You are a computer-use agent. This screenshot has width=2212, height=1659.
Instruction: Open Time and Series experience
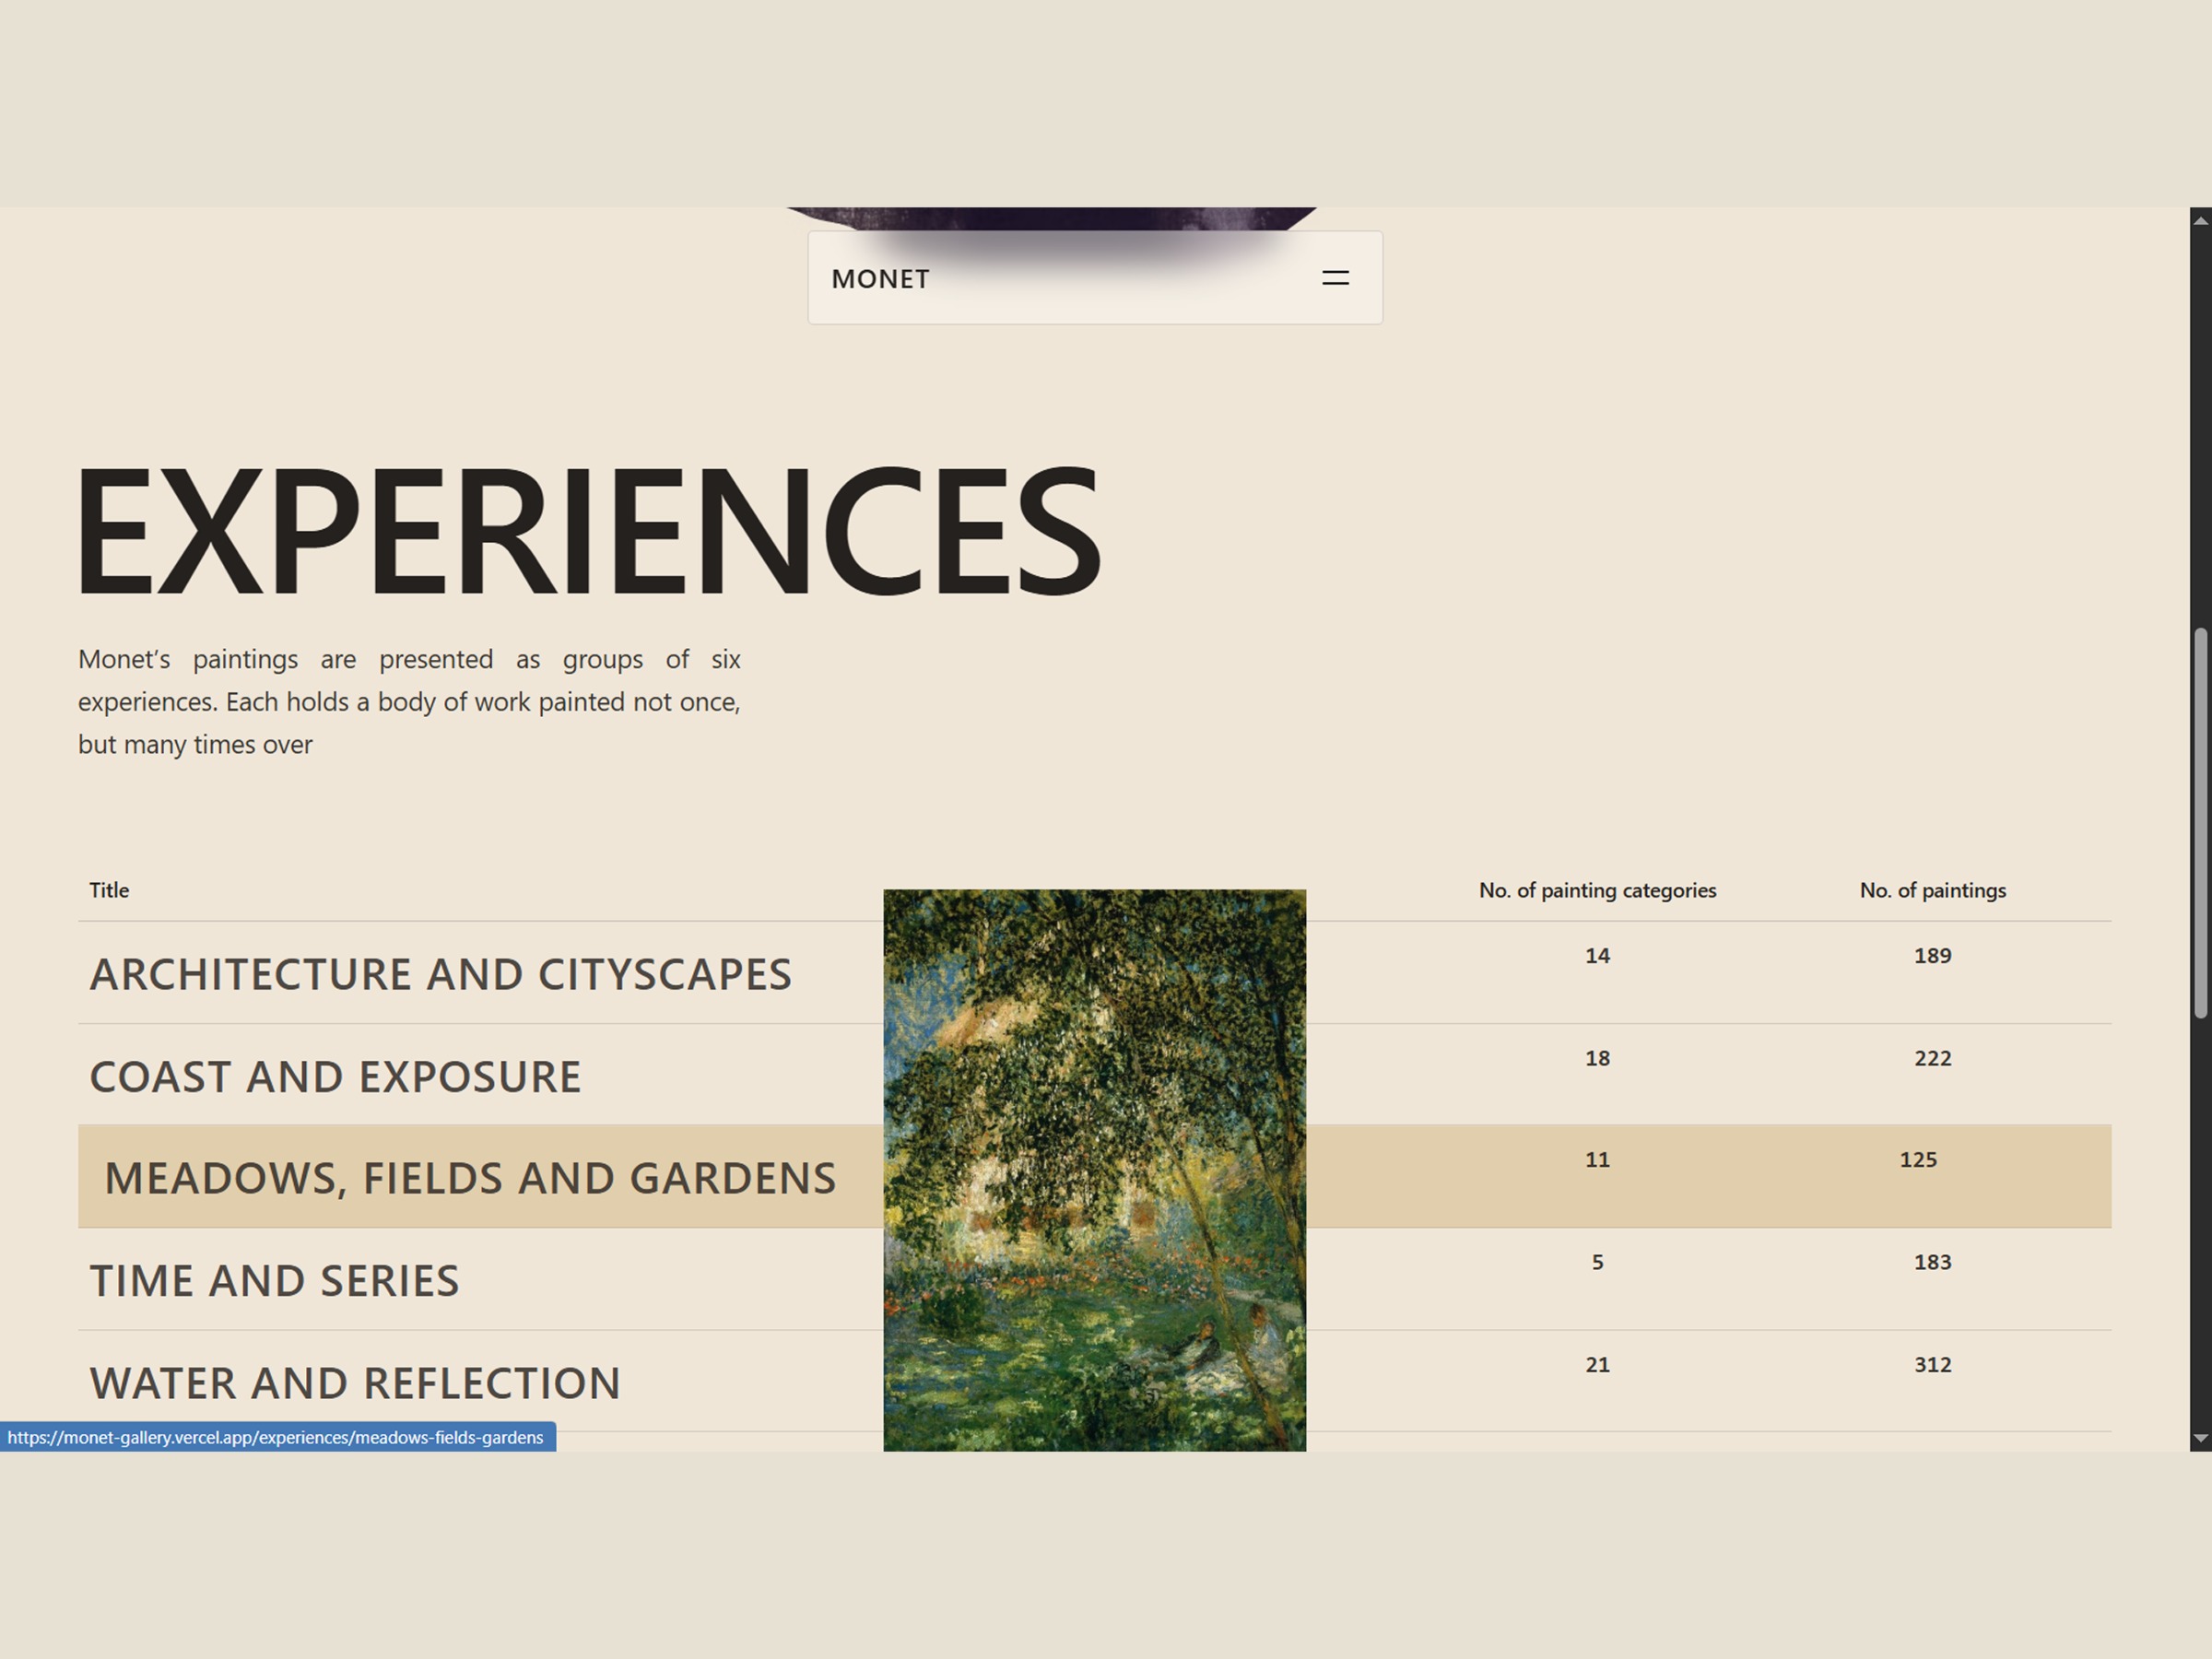274,1281
